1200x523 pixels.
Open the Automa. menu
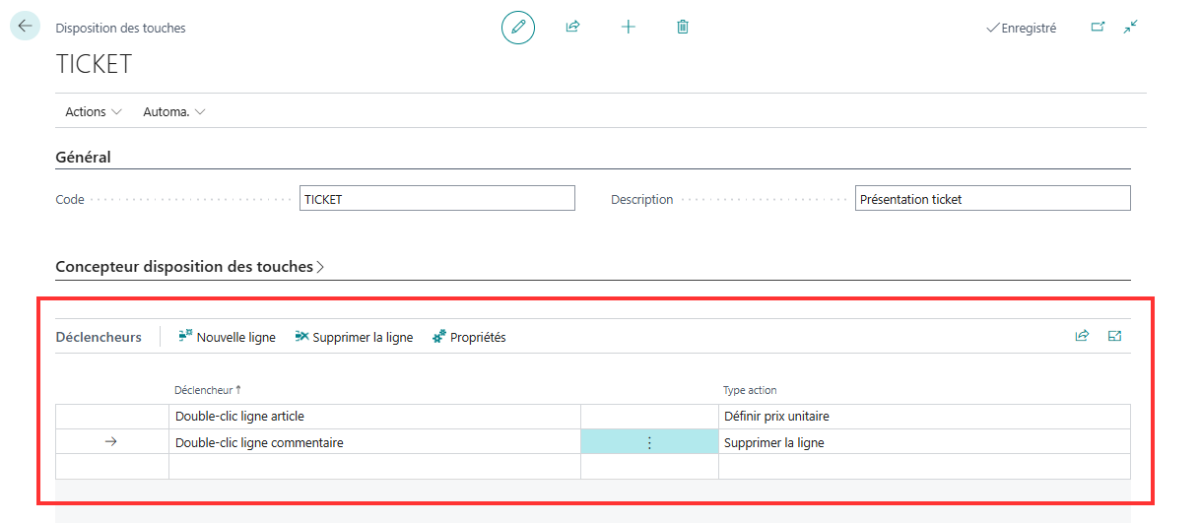pos(174,112)
